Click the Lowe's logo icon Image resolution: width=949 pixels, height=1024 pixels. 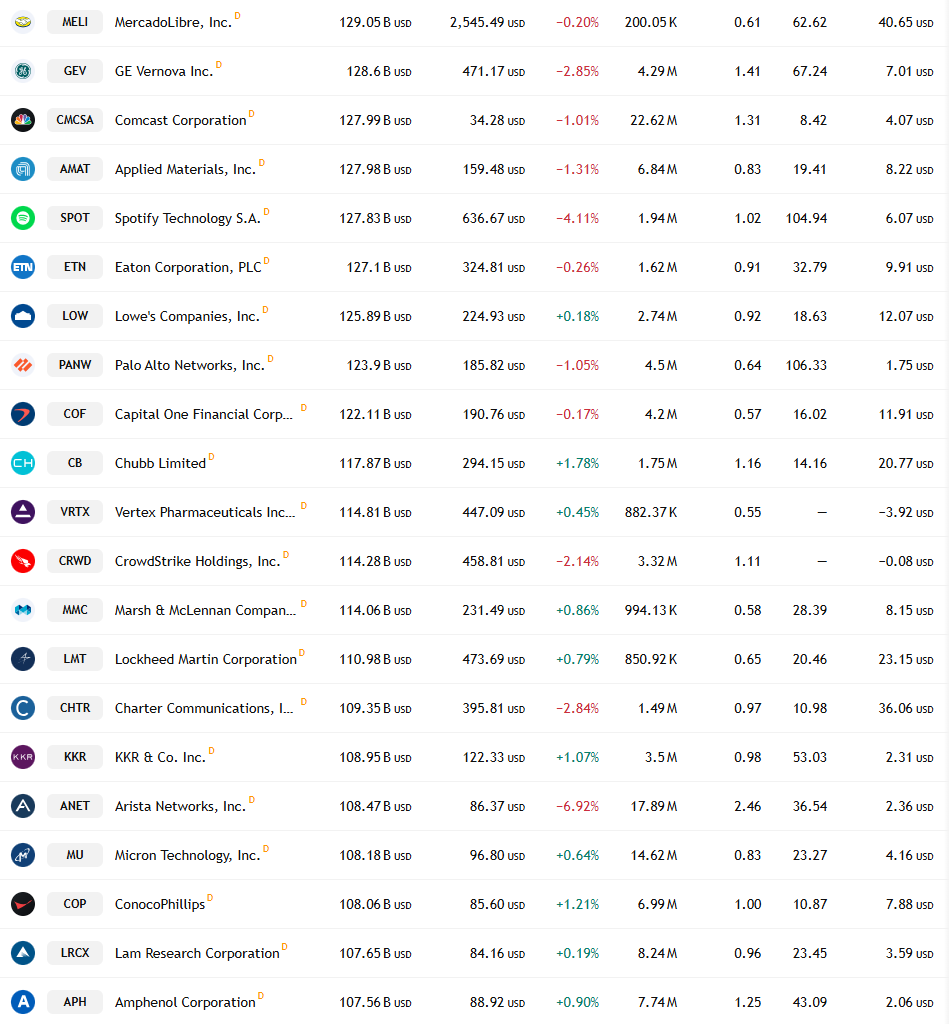[23, 316]
